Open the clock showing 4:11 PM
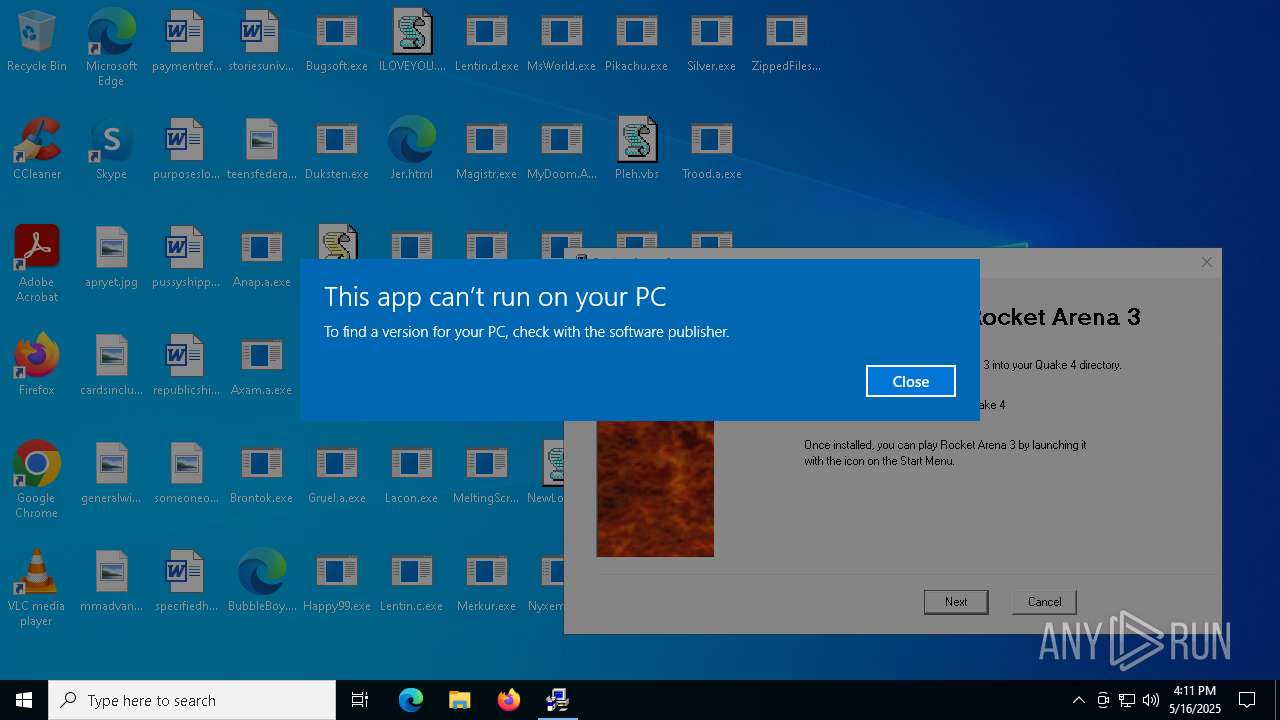 coord(1195,700)
